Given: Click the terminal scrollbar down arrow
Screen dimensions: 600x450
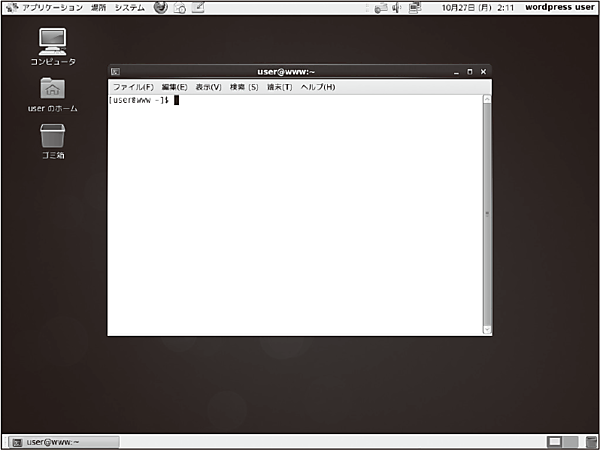Looking at the screenshot, I should click(x=487, y=329).
